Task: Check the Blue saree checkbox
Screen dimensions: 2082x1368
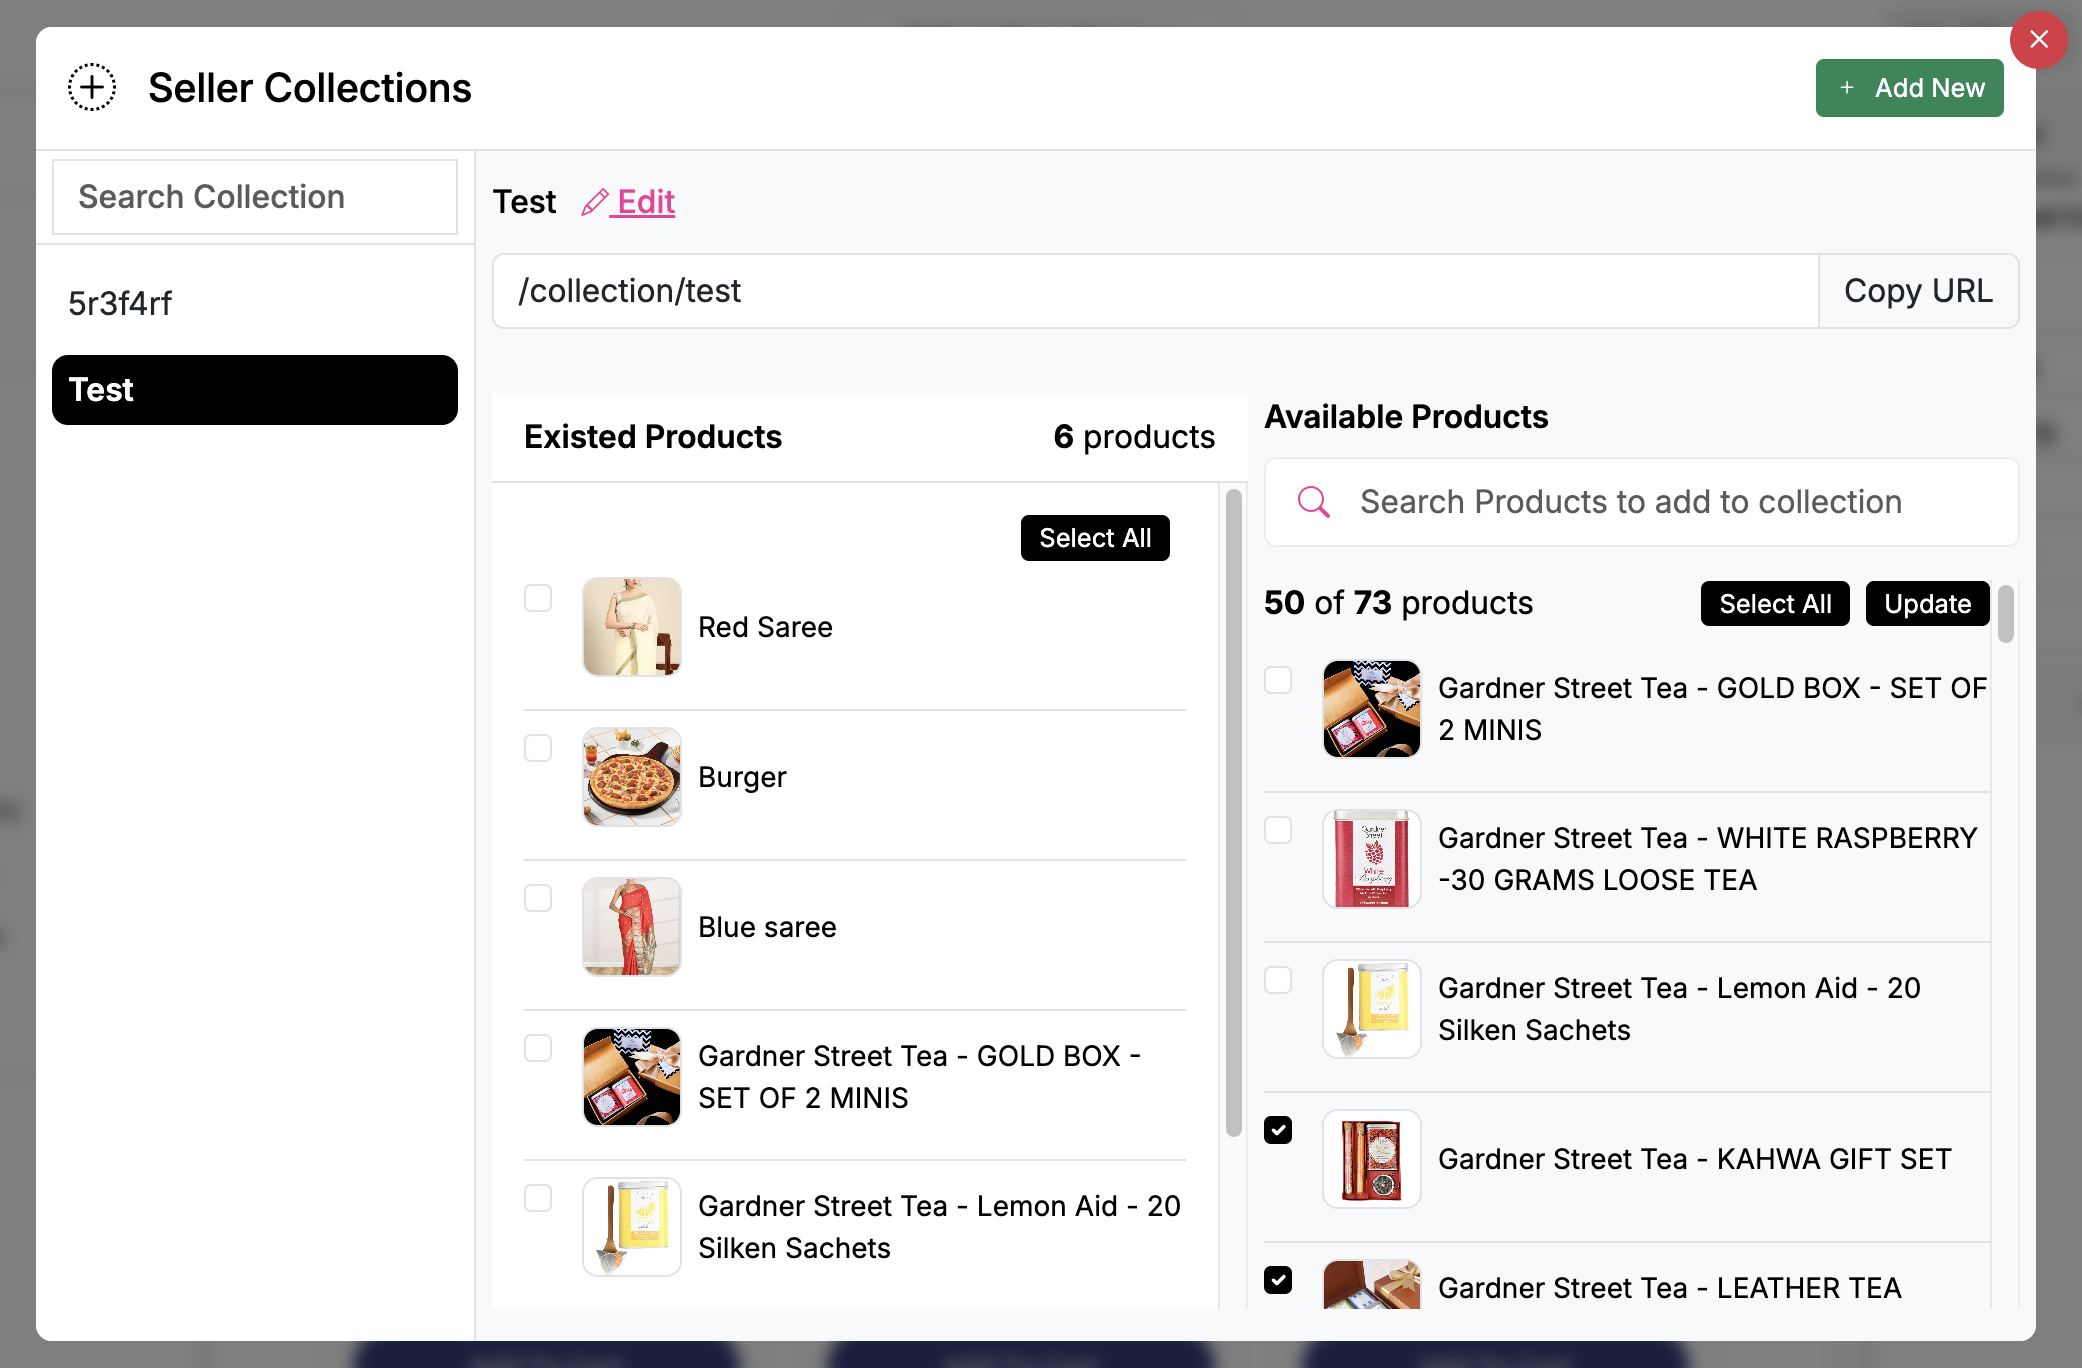Action: pos(538,898)
